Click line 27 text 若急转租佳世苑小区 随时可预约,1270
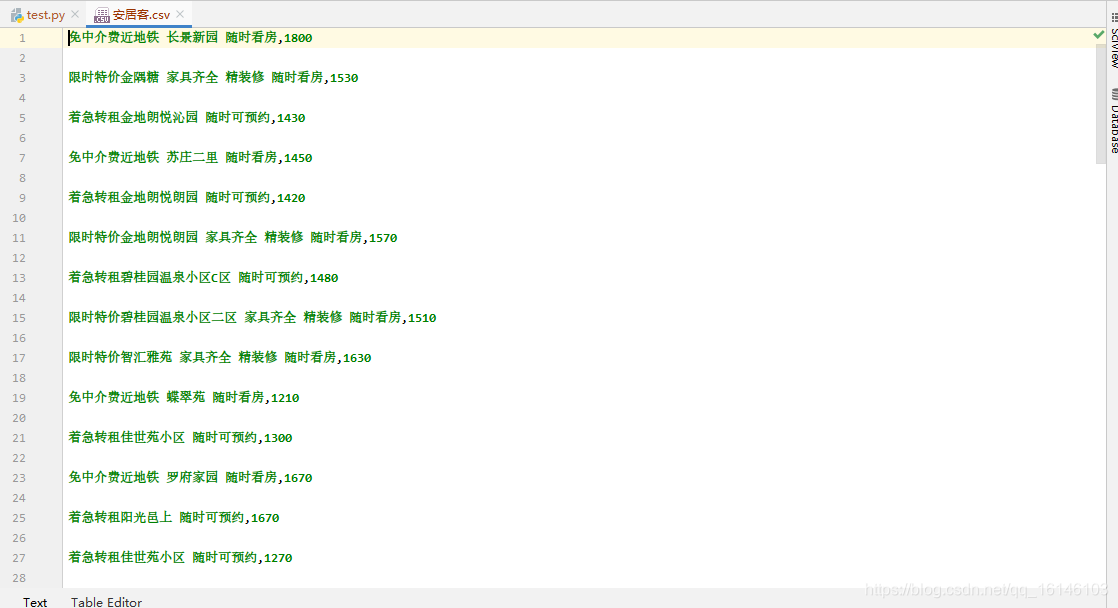Image resolution: width=1118 pixels, height=608 pixels. pos(180,557)
